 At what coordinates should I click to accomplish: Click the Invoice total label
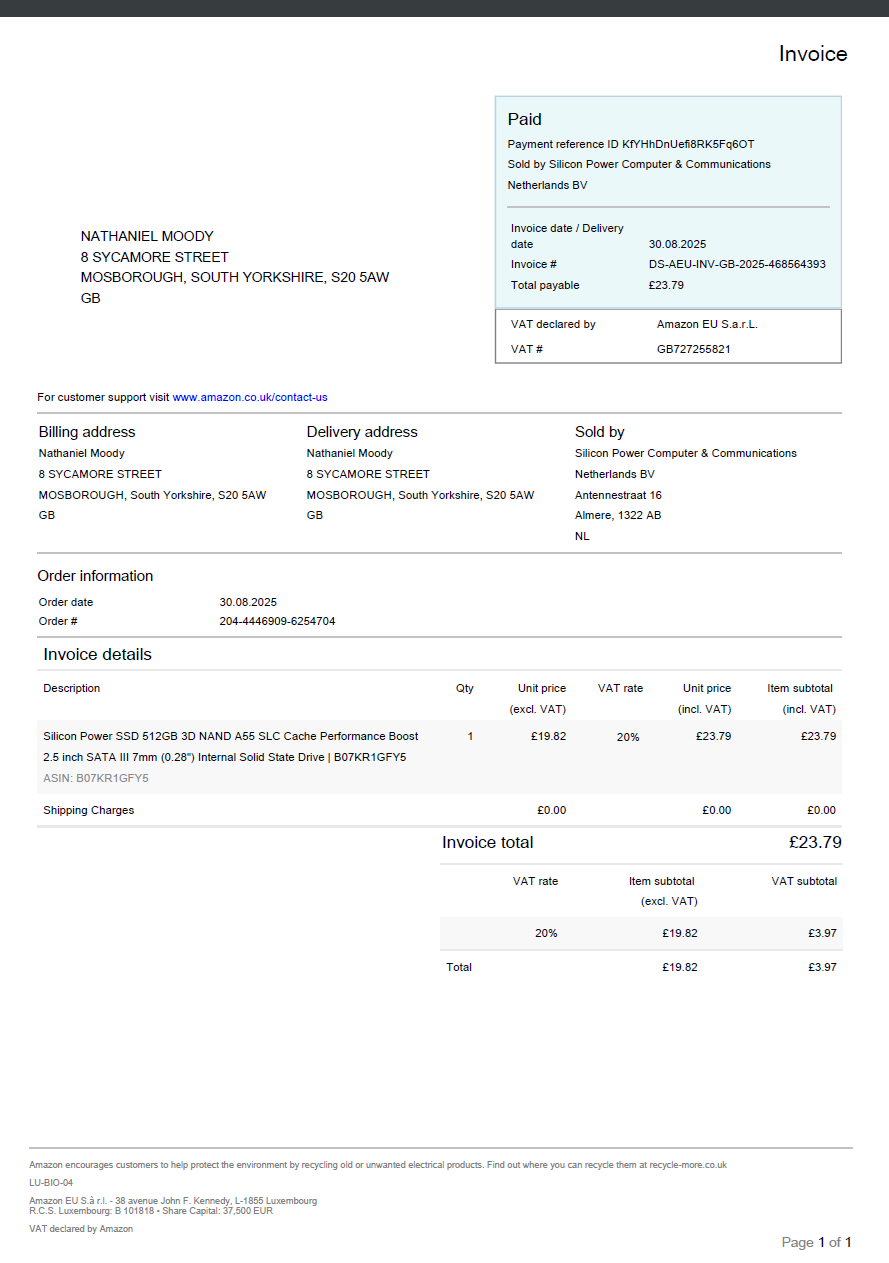[x=488, y=842]
